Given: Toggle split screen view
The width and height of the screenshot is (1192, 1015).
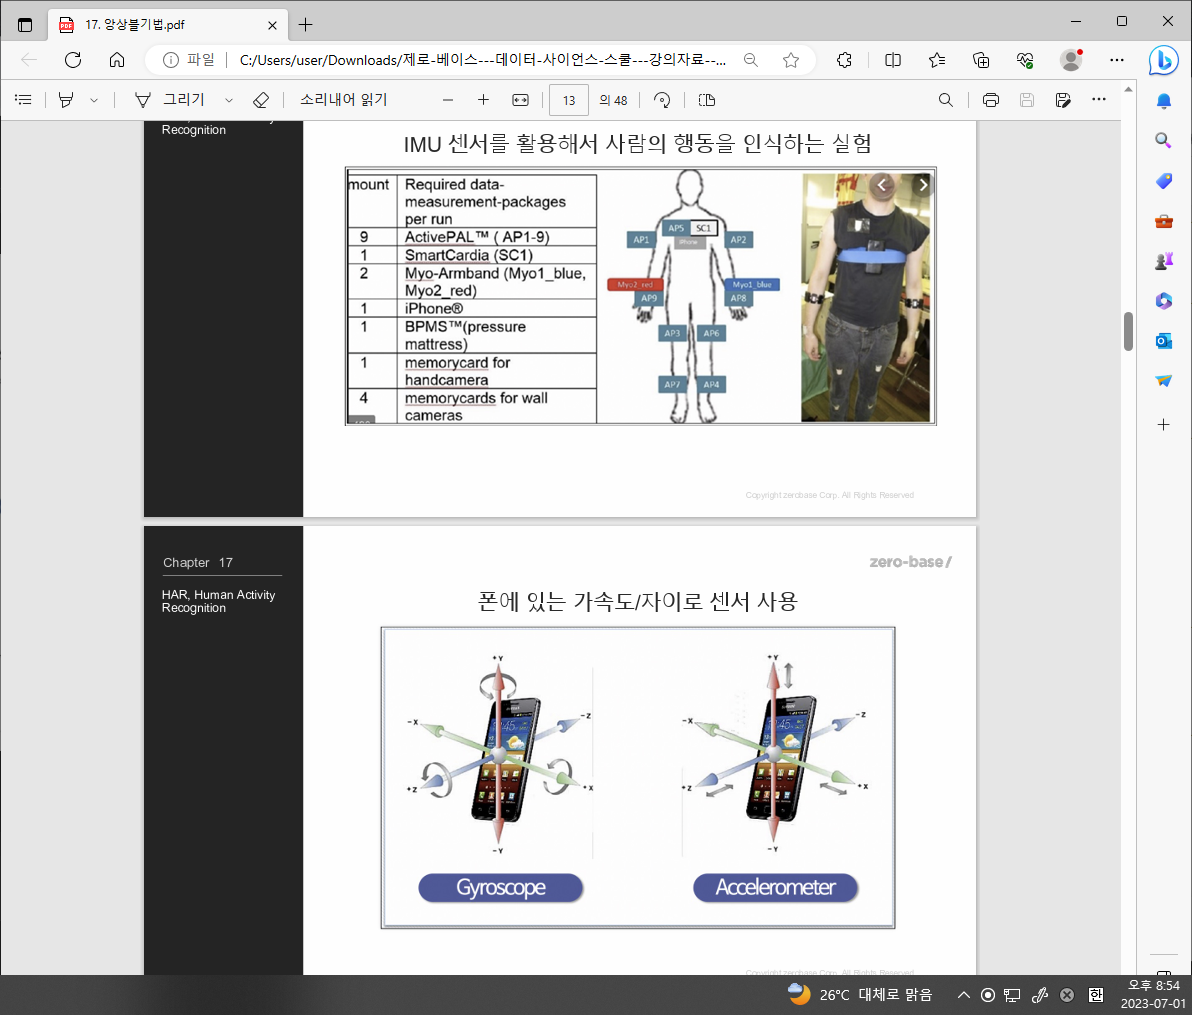Looking at the screenshot, I should [x=893, y=60].
